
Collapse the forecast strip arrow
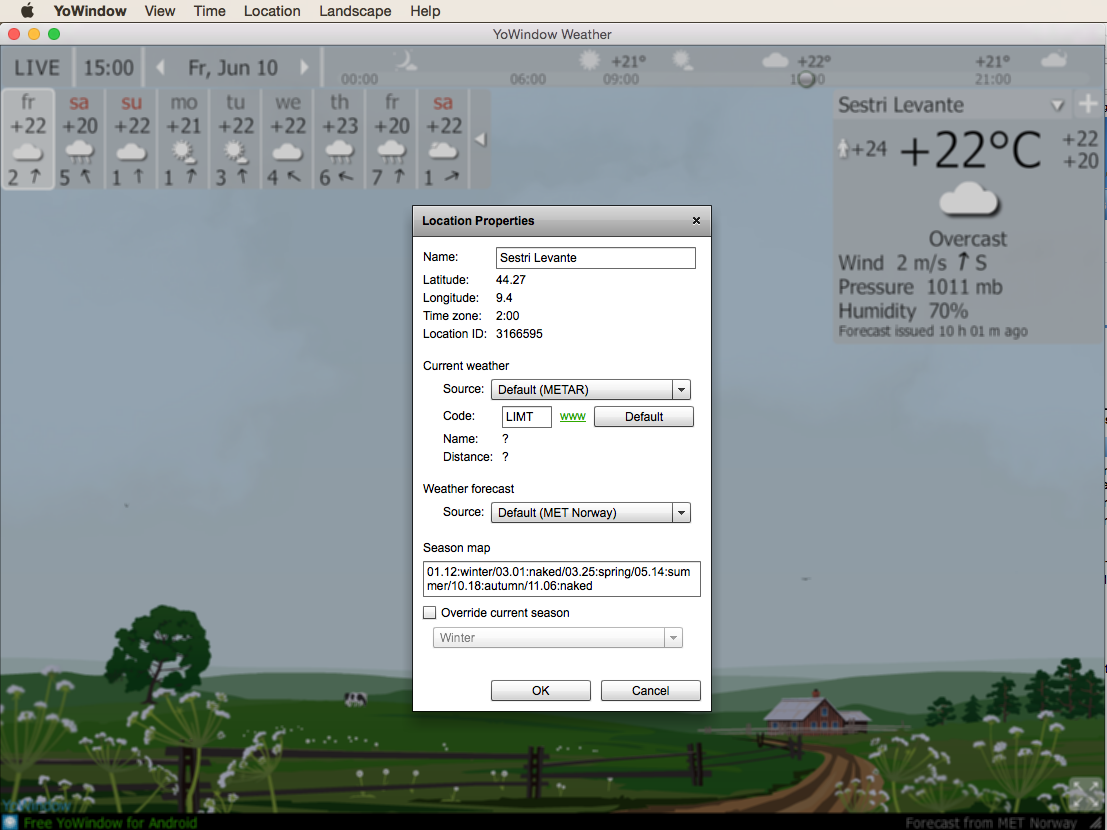point(480,140)
